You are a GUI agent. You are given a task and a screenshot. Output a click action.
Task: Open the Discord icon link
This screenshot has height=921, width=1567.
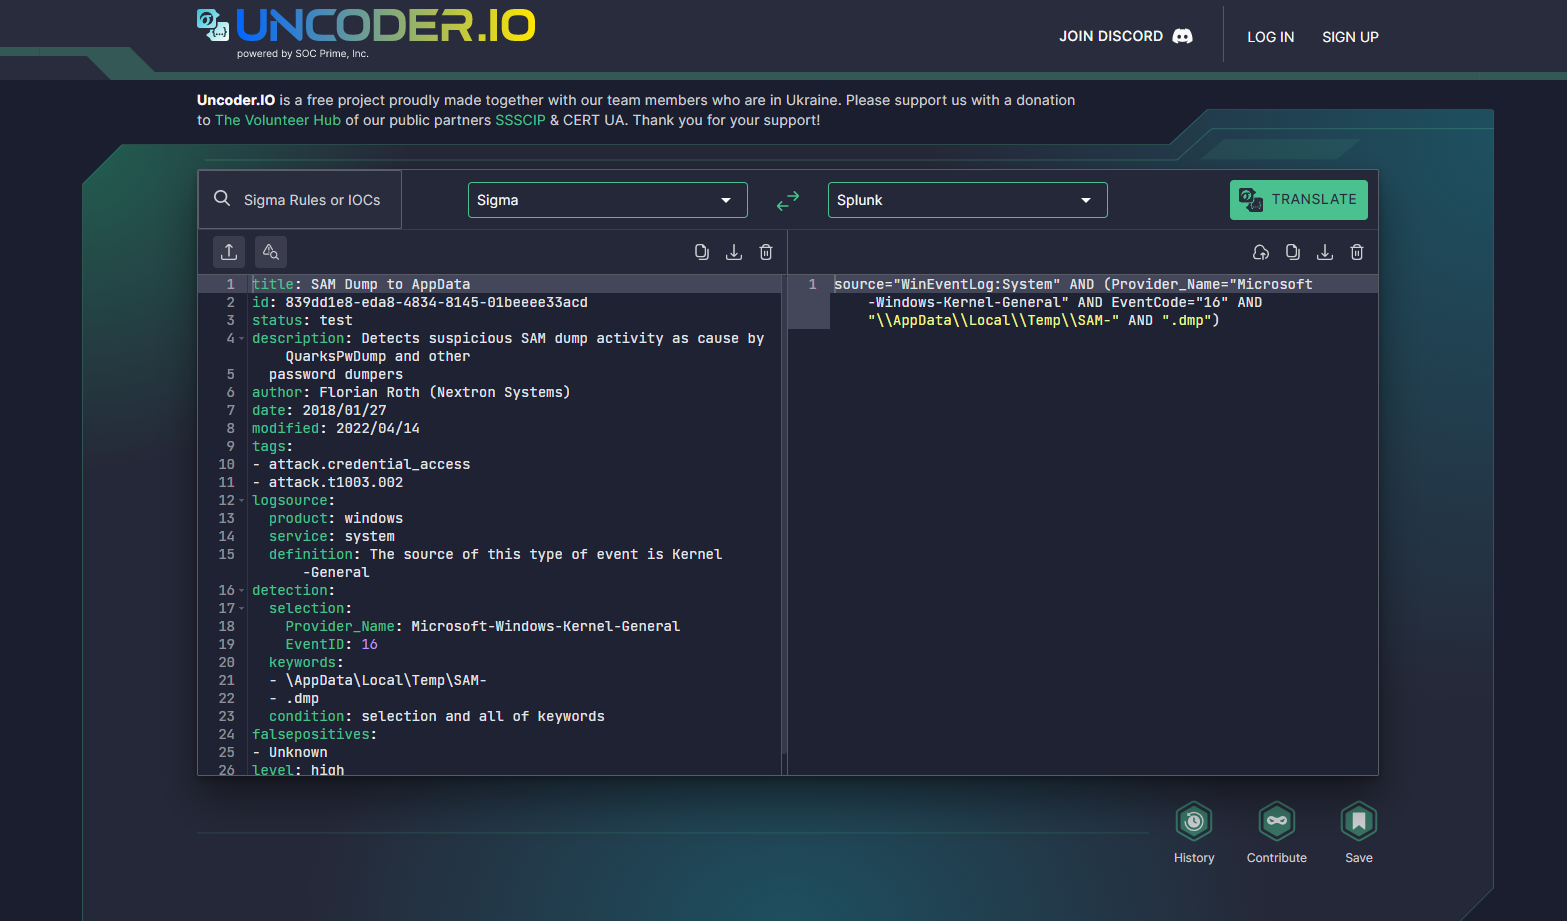(x=1182, y=36)
